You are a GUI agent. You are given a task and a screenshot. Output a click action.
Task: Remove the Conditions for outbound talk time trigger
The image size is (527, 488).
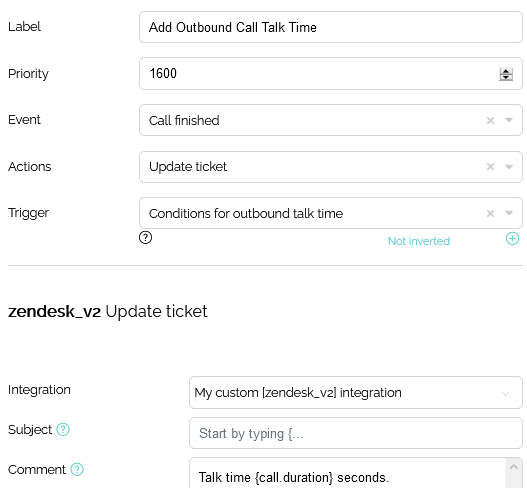(490, 213)
